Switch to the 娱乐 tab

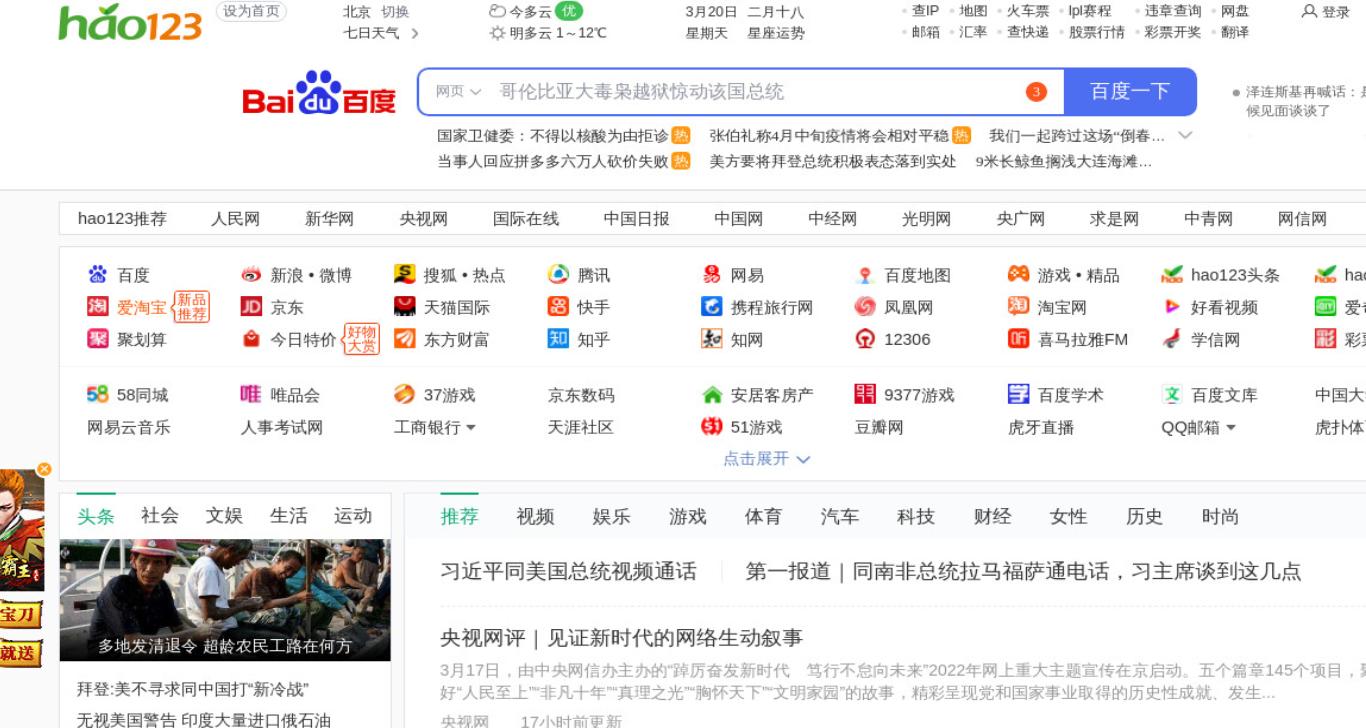coord(611,516)
